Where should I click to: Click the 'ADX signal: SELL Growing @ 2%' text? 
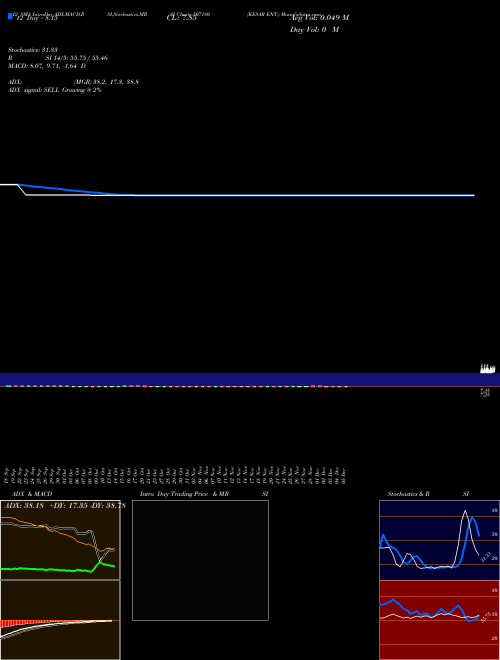click(55, 90)
